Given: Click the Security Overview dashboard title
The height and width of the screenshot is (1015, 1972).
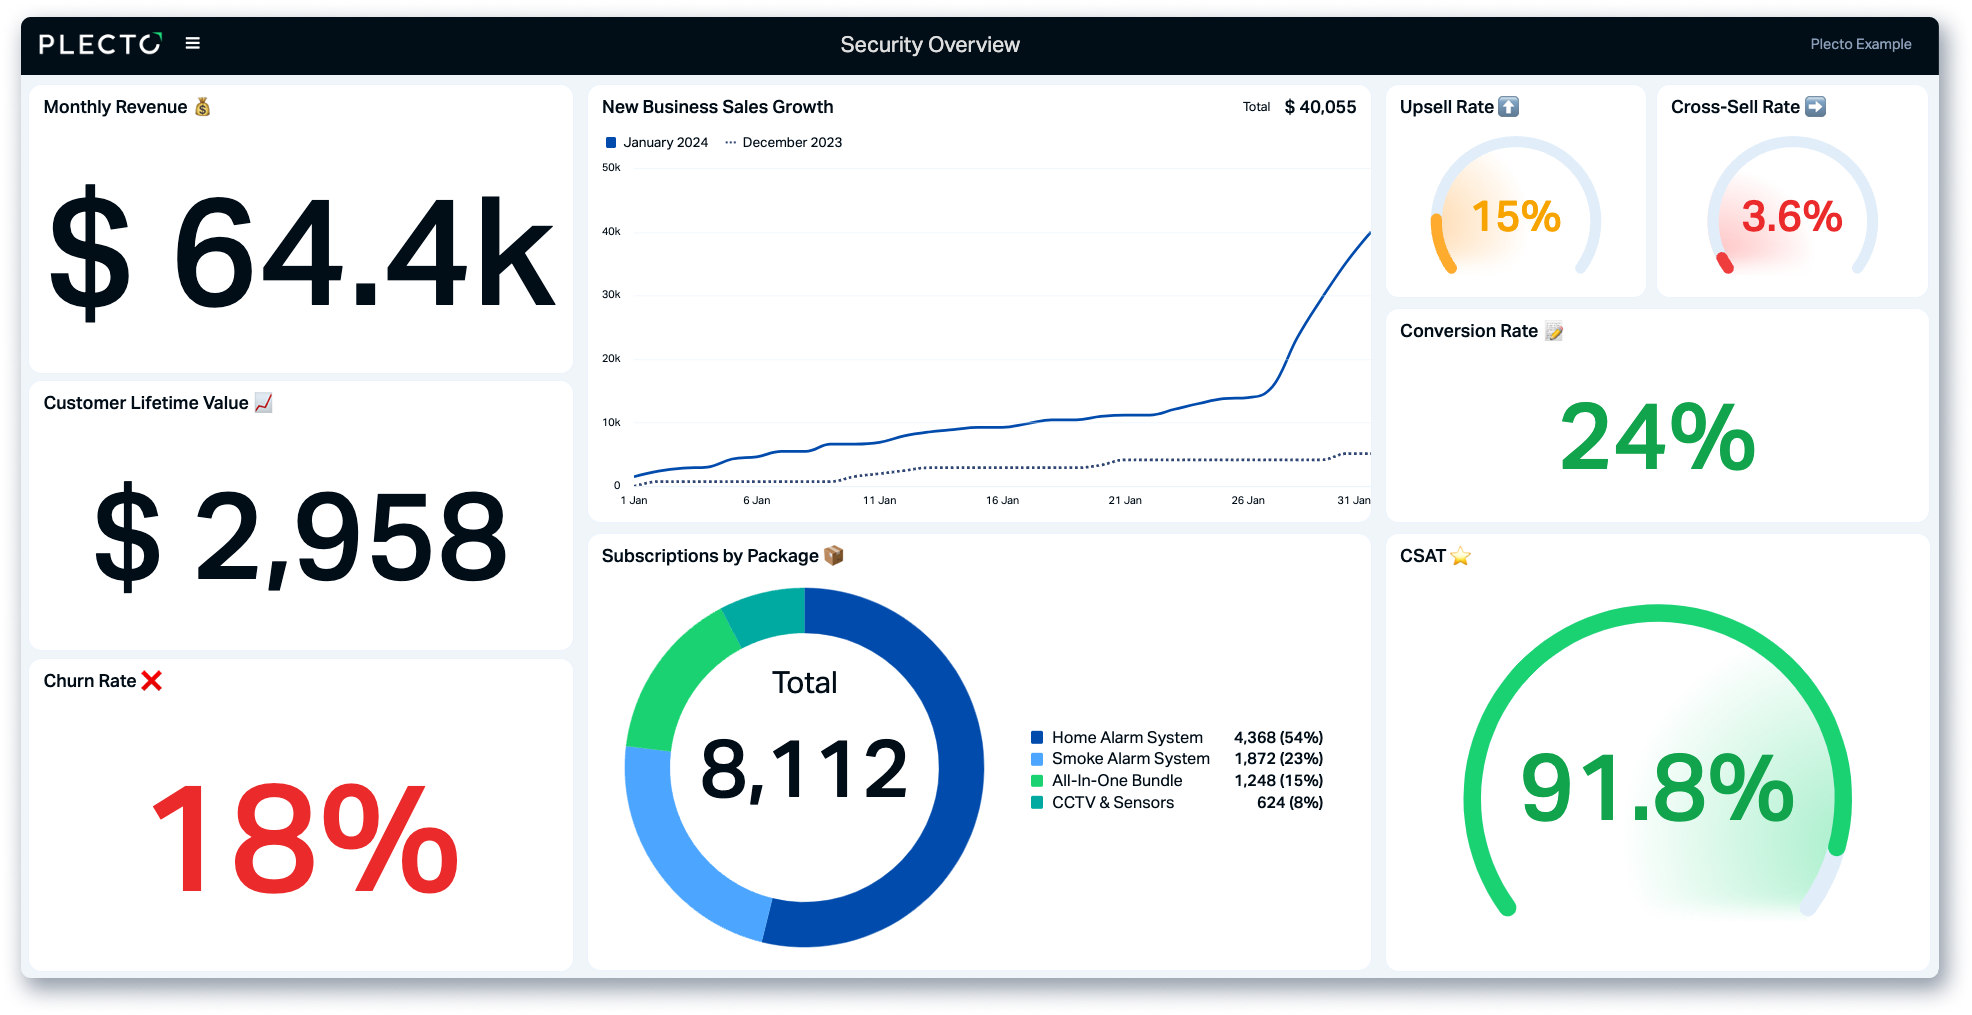Looking at the screenshot, I should tap(930, 45).
